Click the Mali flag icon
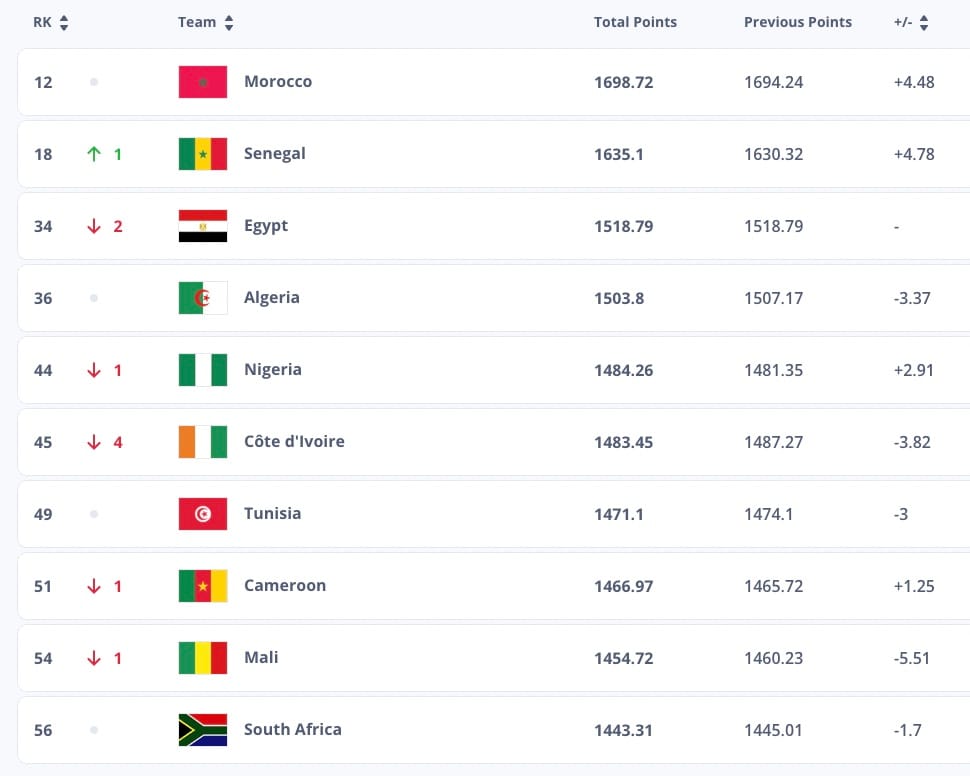The height and width of the screenshot is (776, 970). pyautogui.click(x=203, y=658)
